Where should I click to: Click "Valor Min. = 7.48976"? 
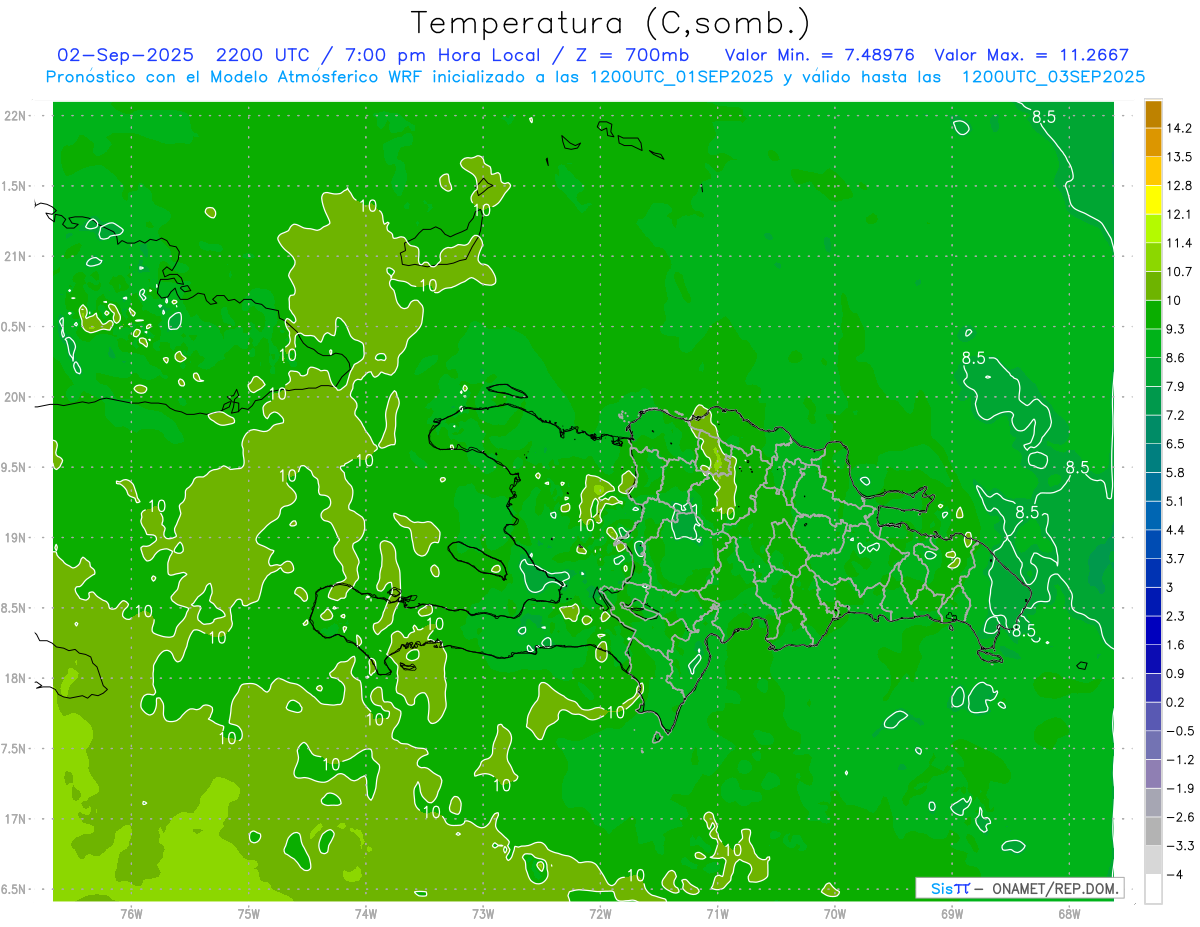click(819, 55)
